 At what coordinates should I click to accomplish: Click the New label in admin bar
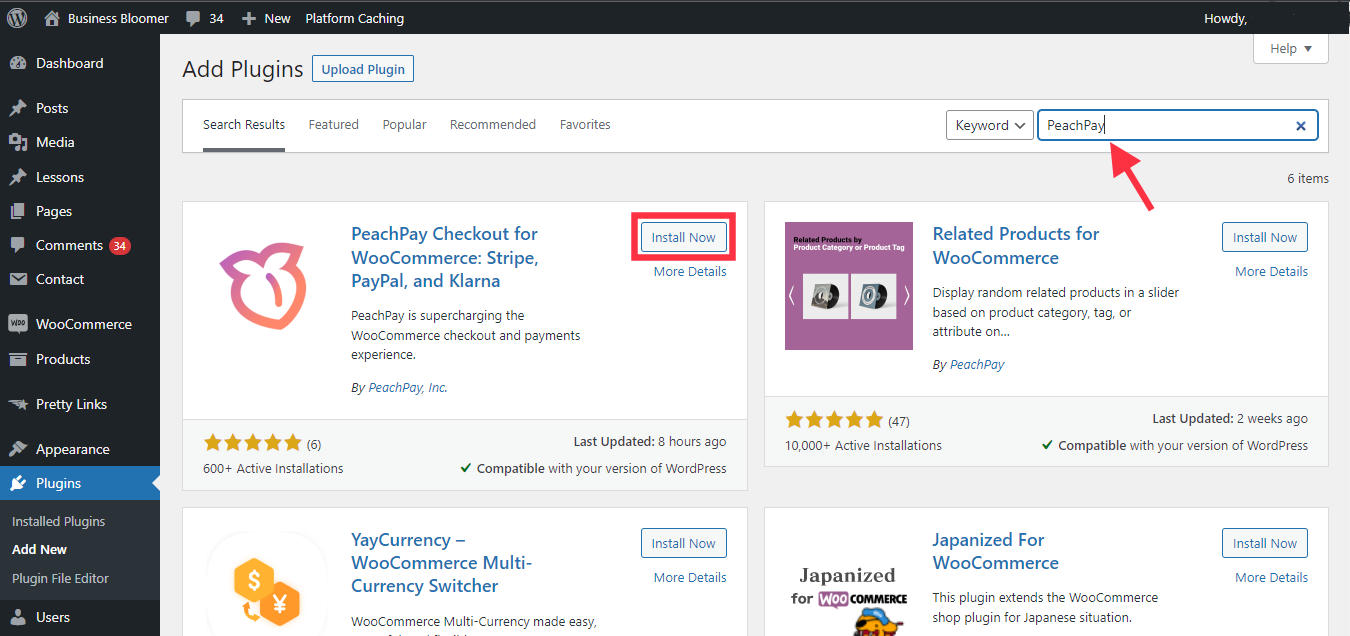point(278,18)
